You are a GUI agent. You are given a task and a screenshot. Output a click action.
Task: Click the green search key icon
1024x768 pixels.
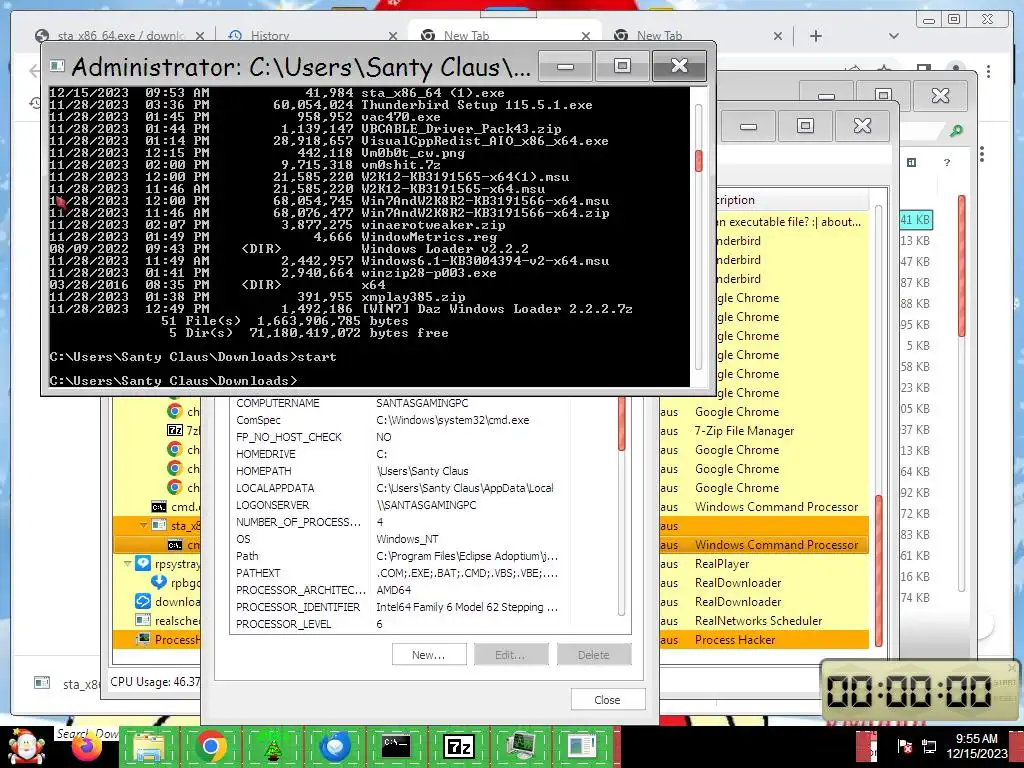956,131
